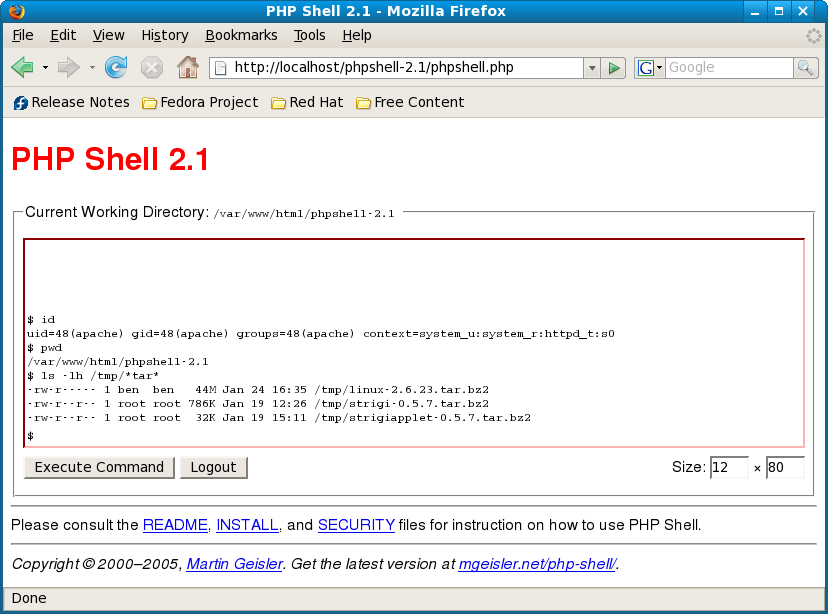Open the Release Notes bookmark

pyautogui.click(x=71, y=102)
